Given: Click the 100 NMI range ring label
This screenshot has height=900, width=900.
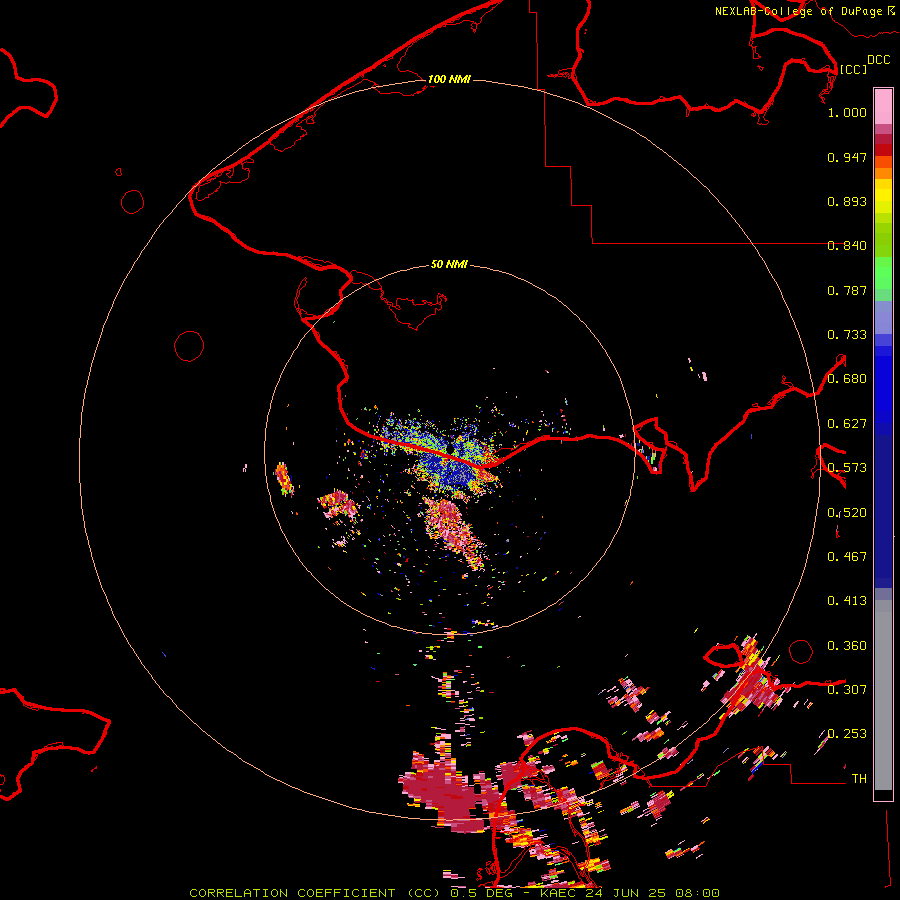Looking at the screenshot, I should click(449, 79).
